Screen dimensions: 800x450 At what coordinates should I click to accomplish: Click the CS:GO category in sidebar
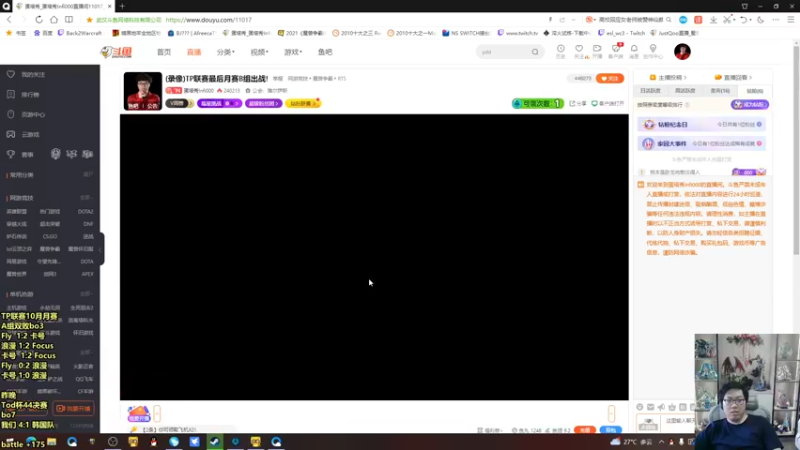[50, 237]
